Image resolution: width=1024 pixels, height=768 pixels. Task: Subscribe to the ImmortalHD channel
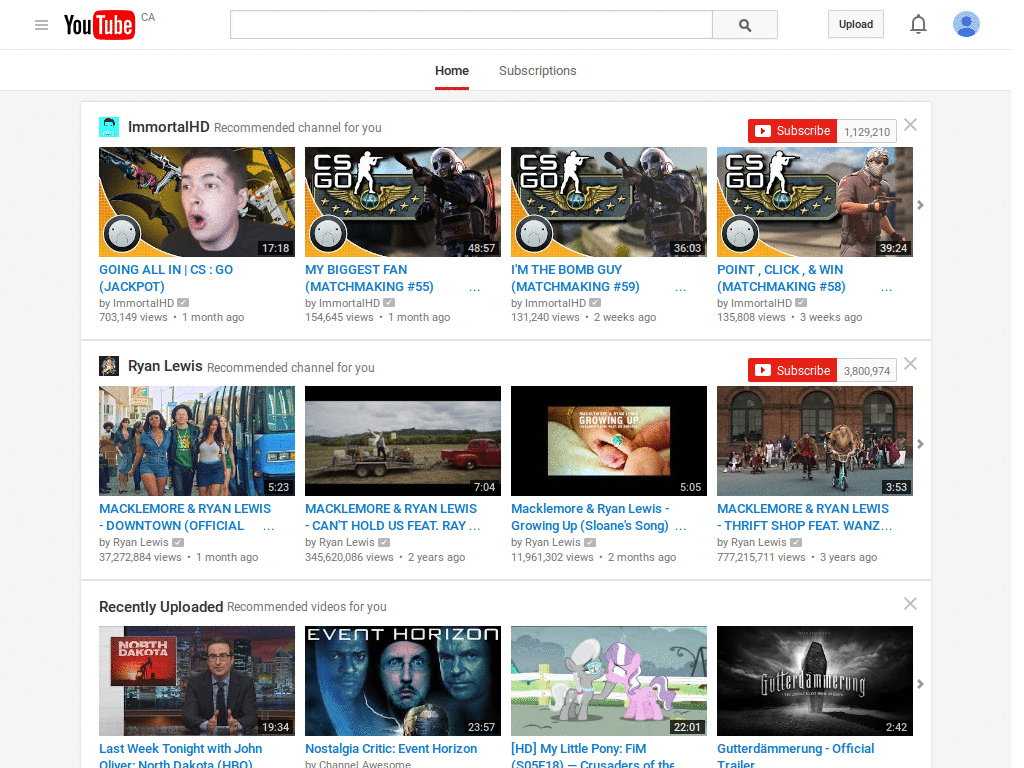coord(792,131)
